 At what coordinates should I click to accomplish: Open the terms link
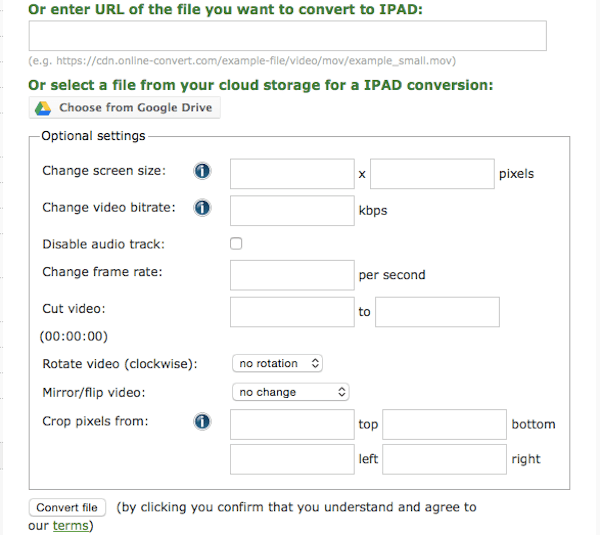pos(71,525)
